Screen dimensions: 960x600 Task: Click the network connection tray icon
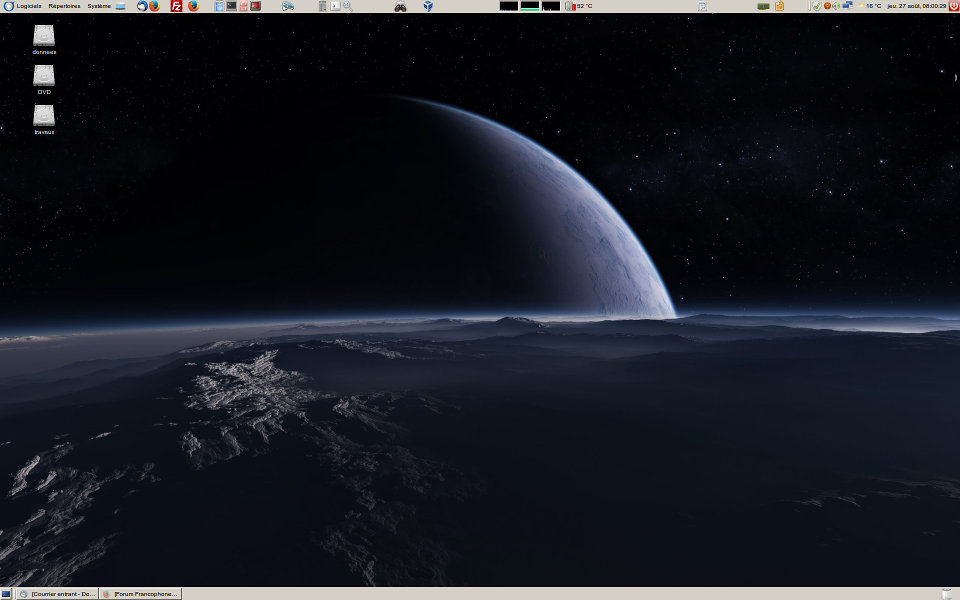click(847, 6)
